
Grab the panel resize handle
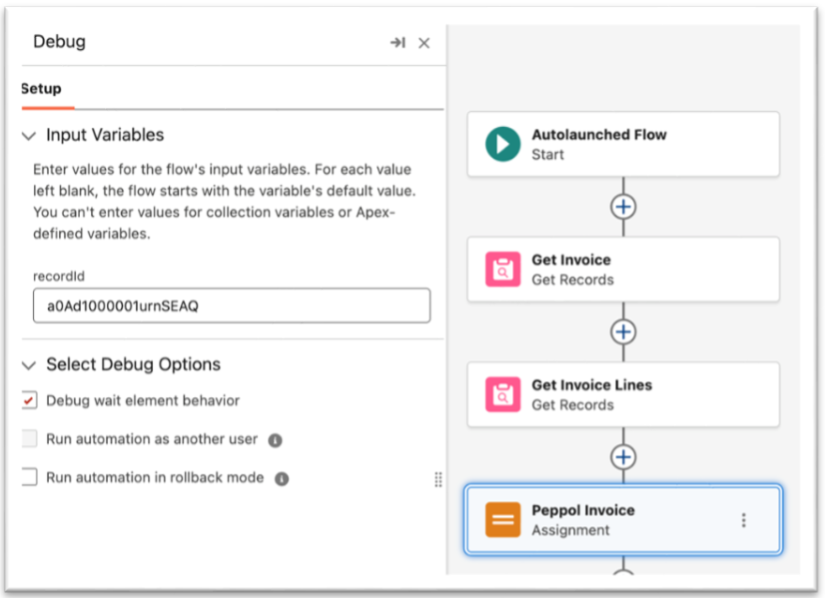coord(438,480)
